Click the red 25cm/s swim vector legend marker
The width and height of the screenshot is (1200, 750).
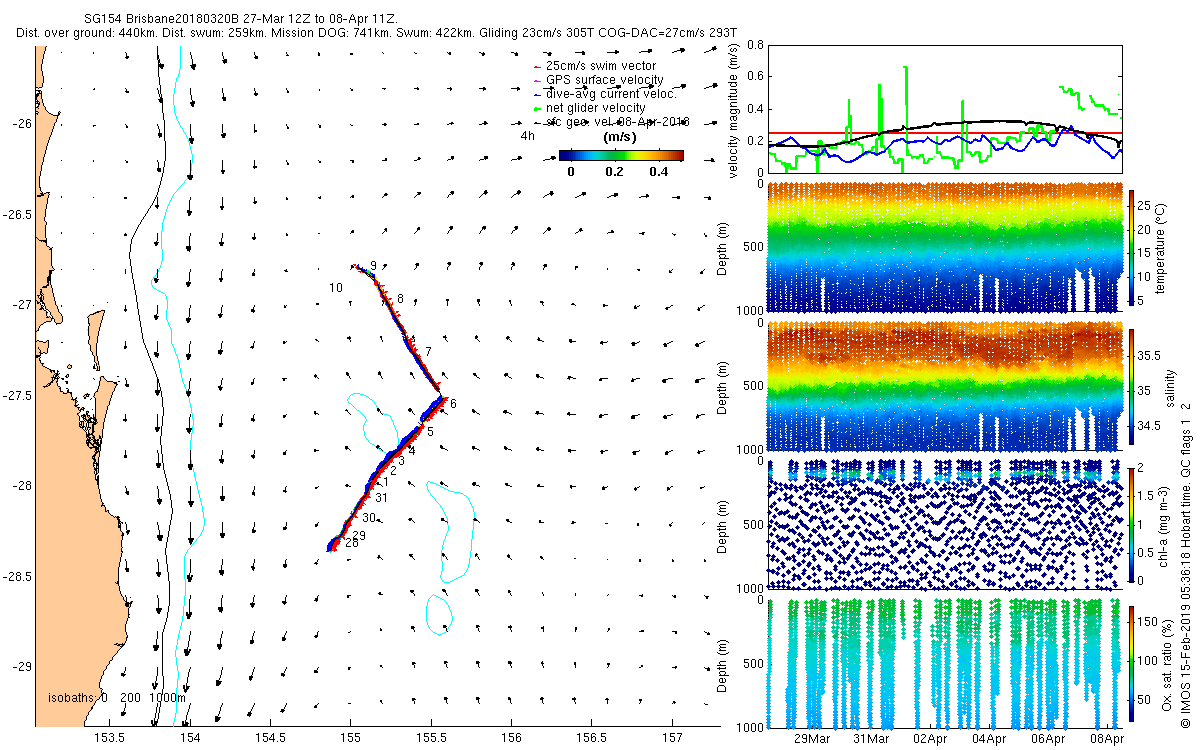tap(538, 66)
